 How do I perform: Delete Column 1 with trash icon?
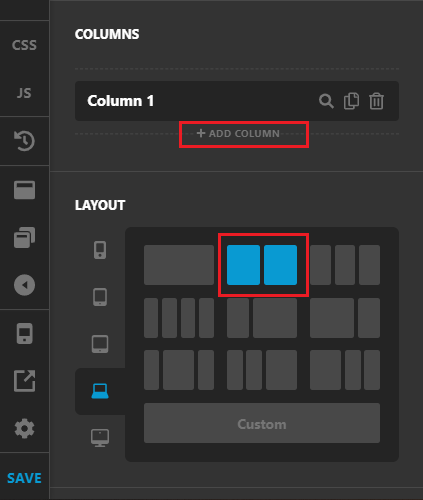pos(376,101)
